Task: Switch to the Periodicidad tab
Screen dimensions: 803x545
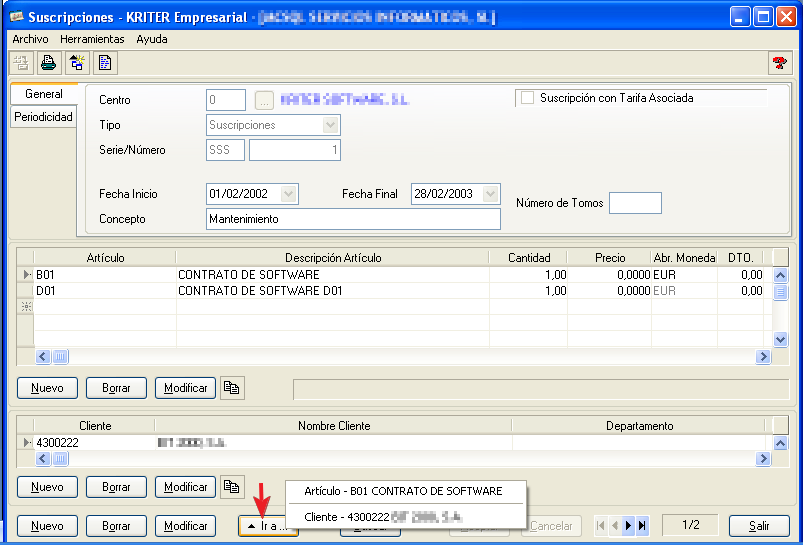Action: click(x=44, y=117)
